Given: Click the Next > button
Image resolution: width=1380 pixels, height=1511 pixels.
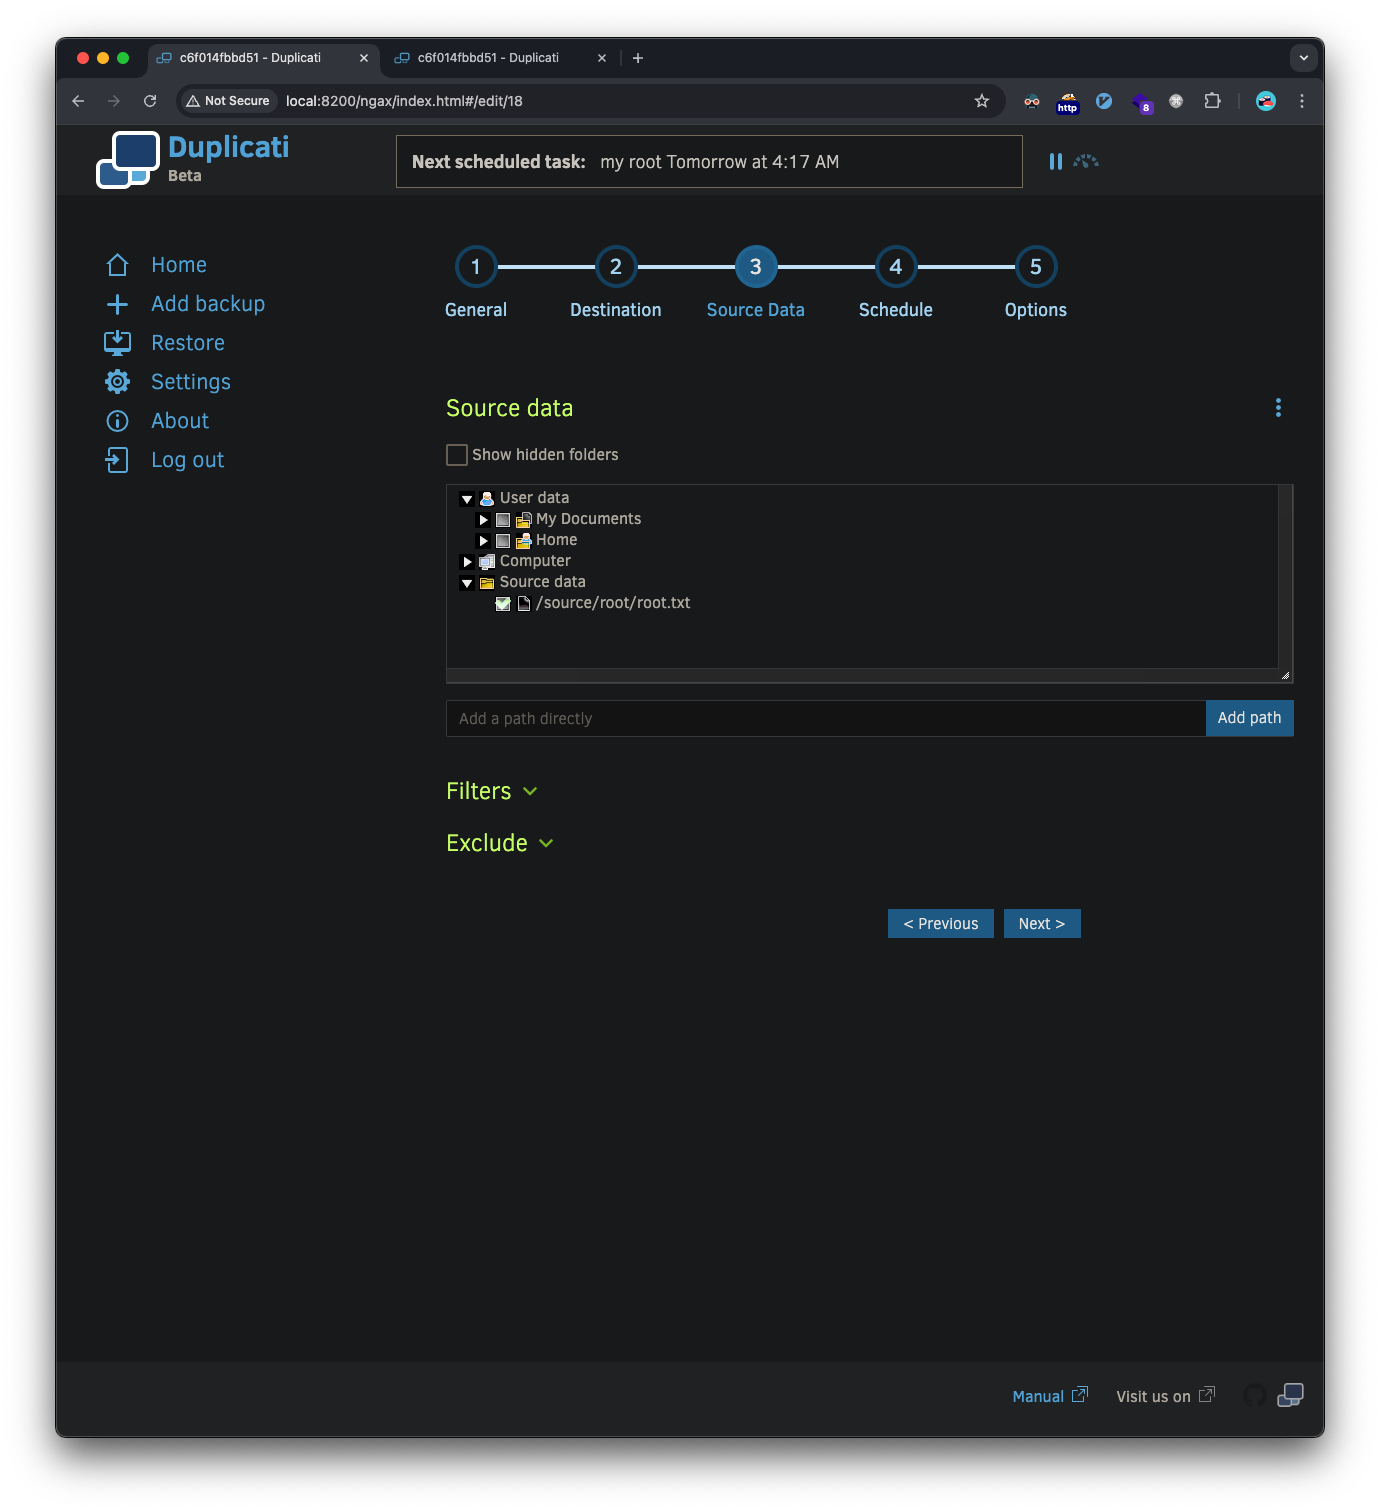Looking at the screenshot, I should coord(1041,924).
